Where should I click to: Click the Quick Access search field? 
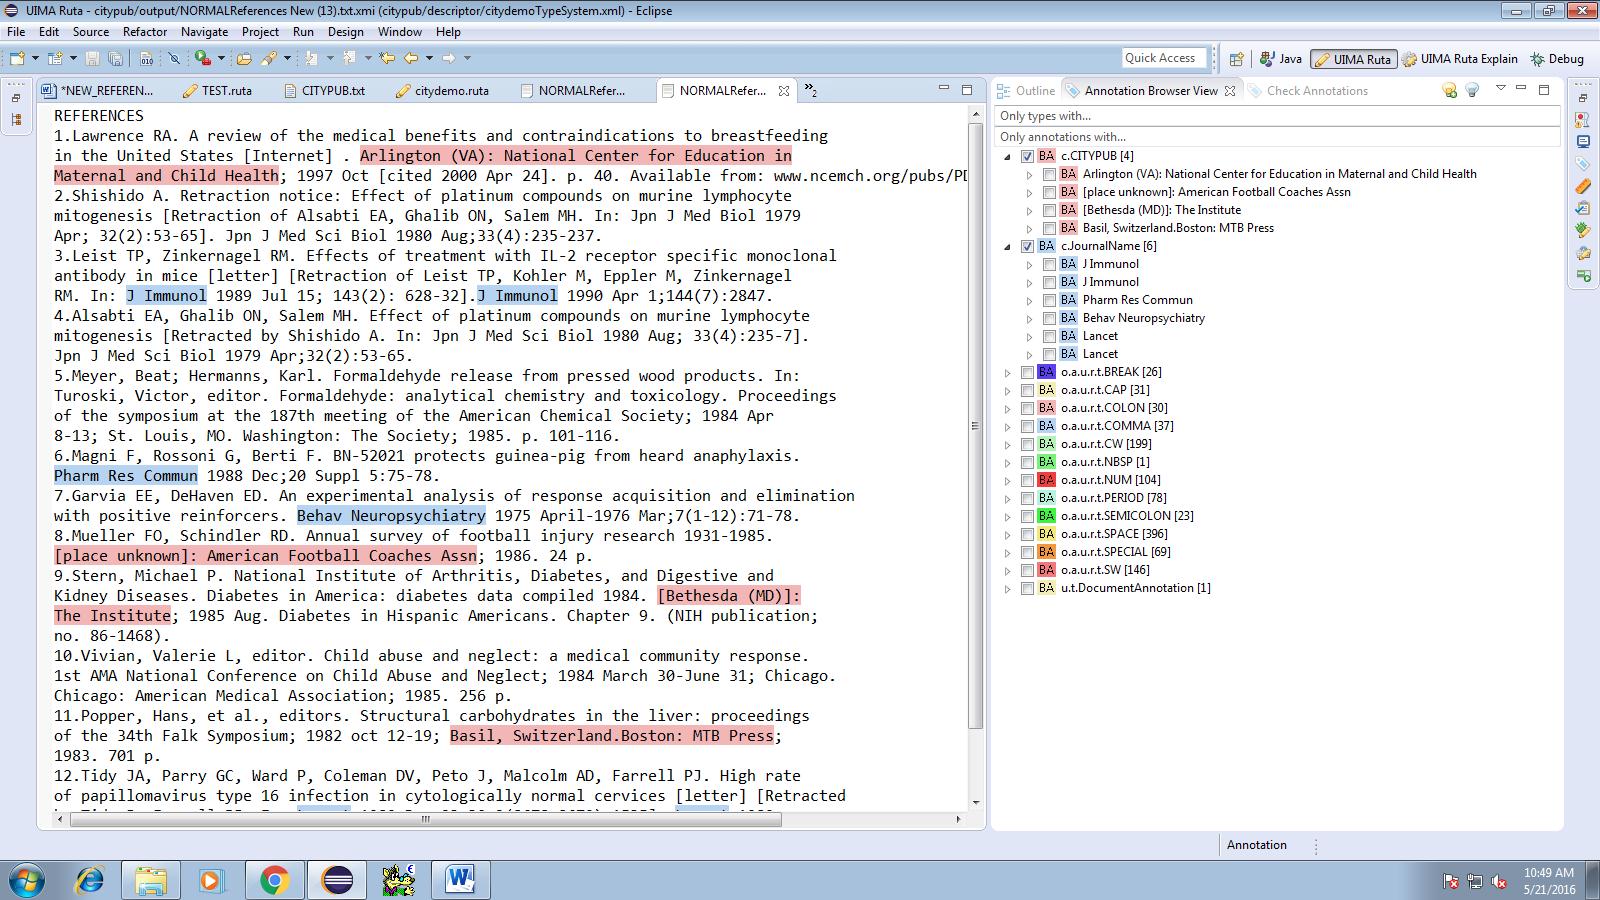[x=1160, y=58]
